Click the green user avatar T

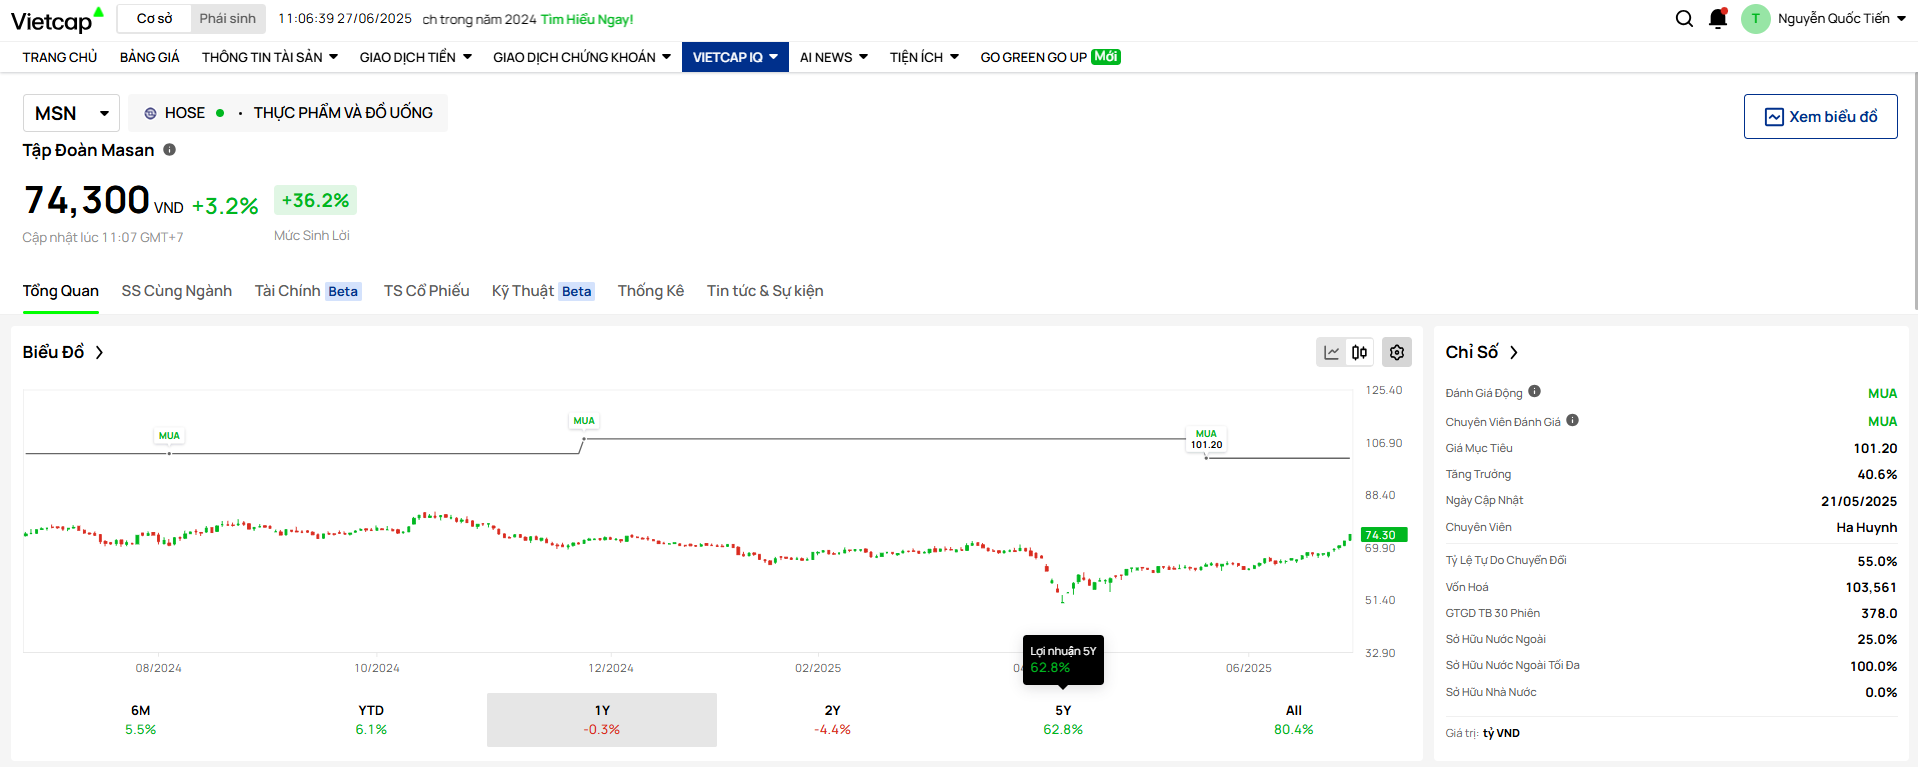tap(1755, 19)
